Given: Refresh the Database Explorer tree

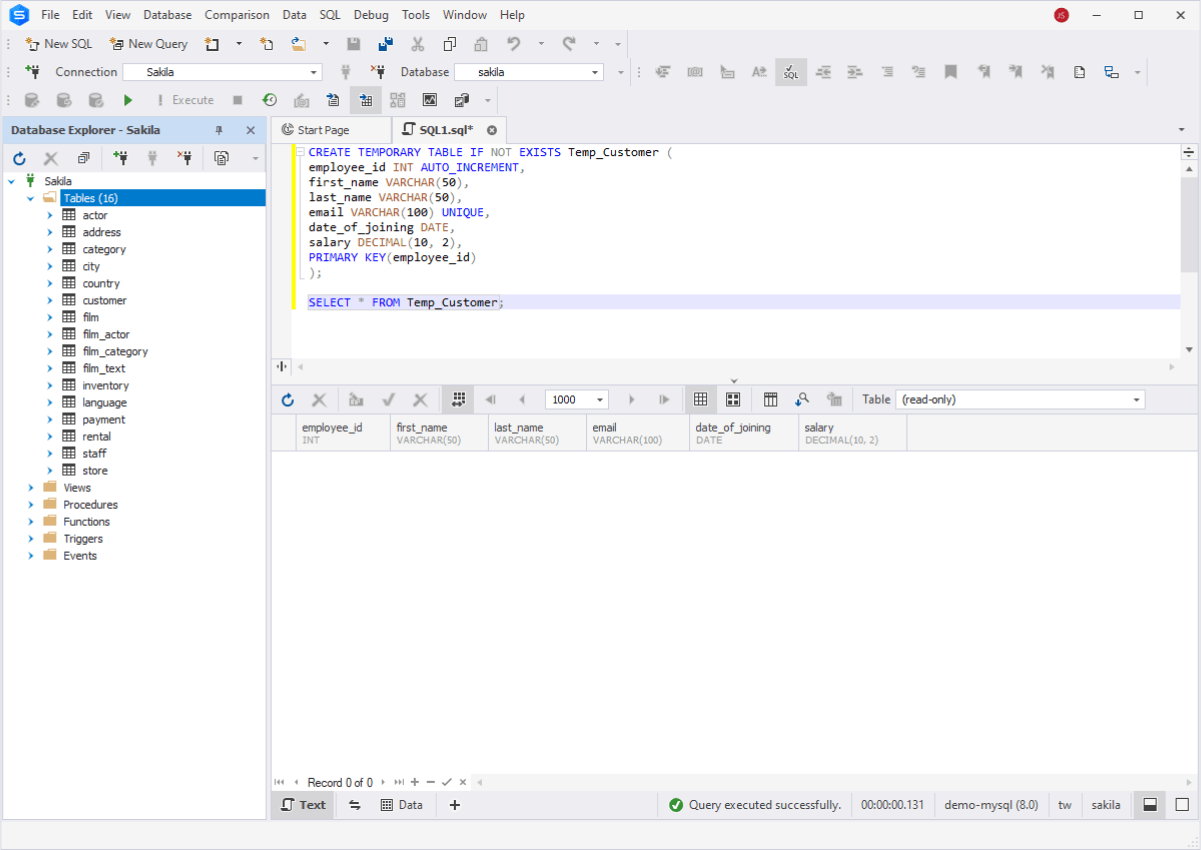Looking at the screenshot, I should point(18,158).
